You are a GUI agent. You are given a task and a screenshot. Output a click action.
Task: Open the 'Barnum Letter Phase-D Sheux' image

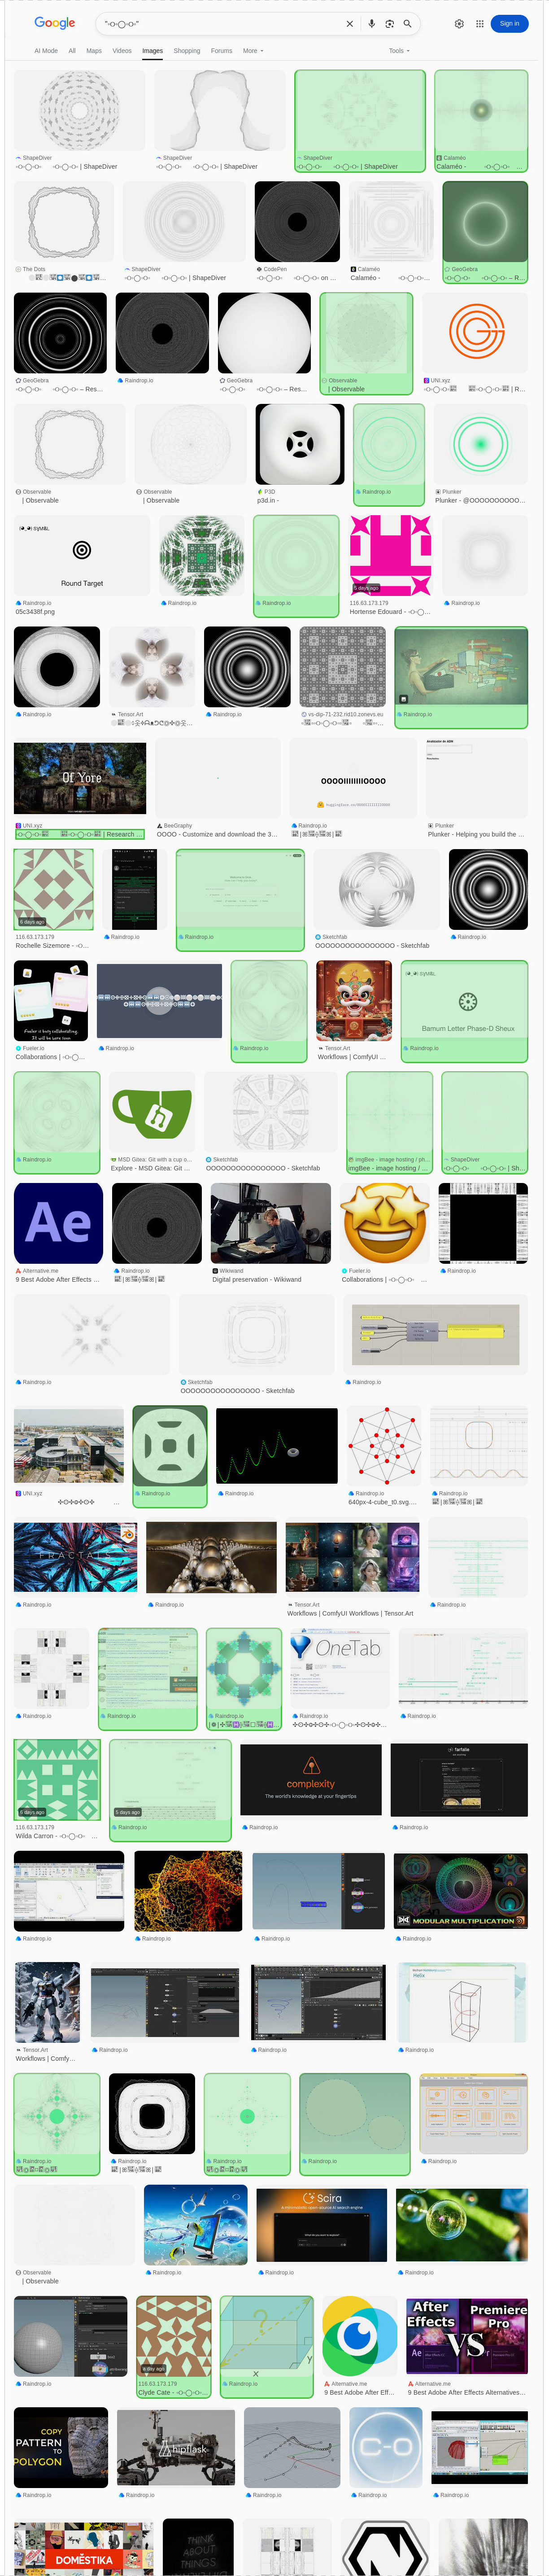463,1001
